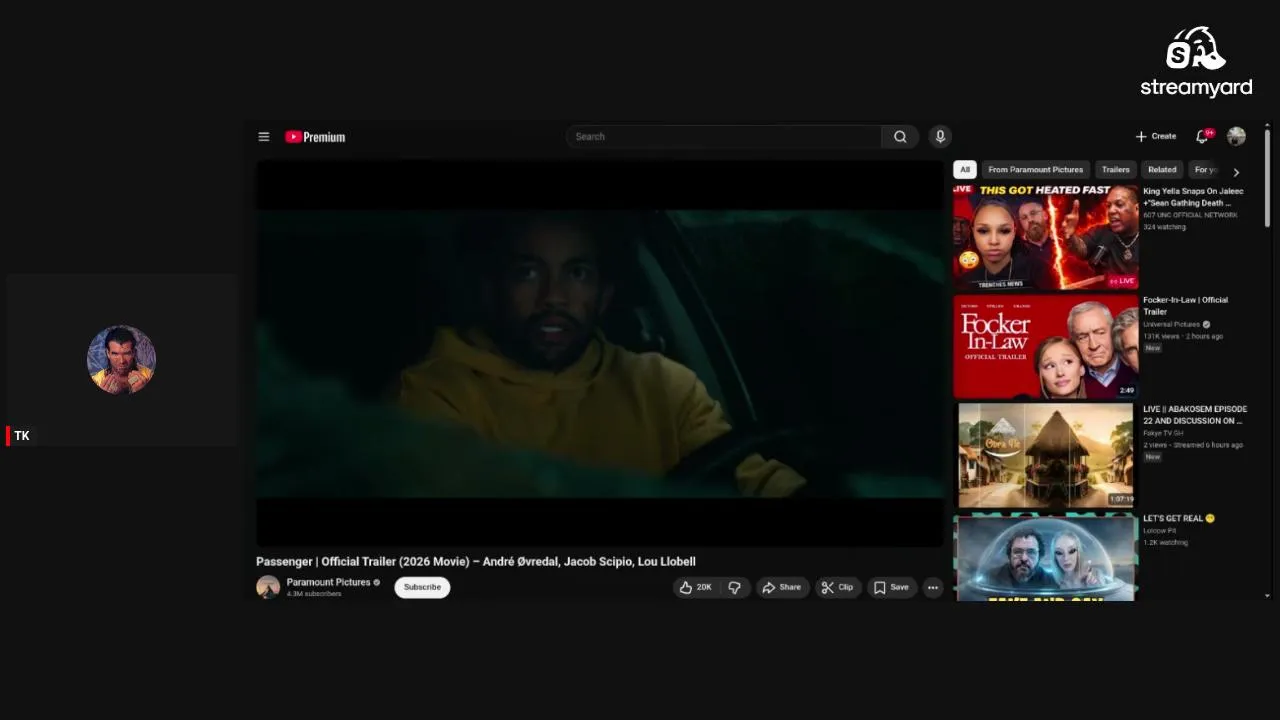
Task: Select the Trailers filter chip
Action: point(1116,170)
